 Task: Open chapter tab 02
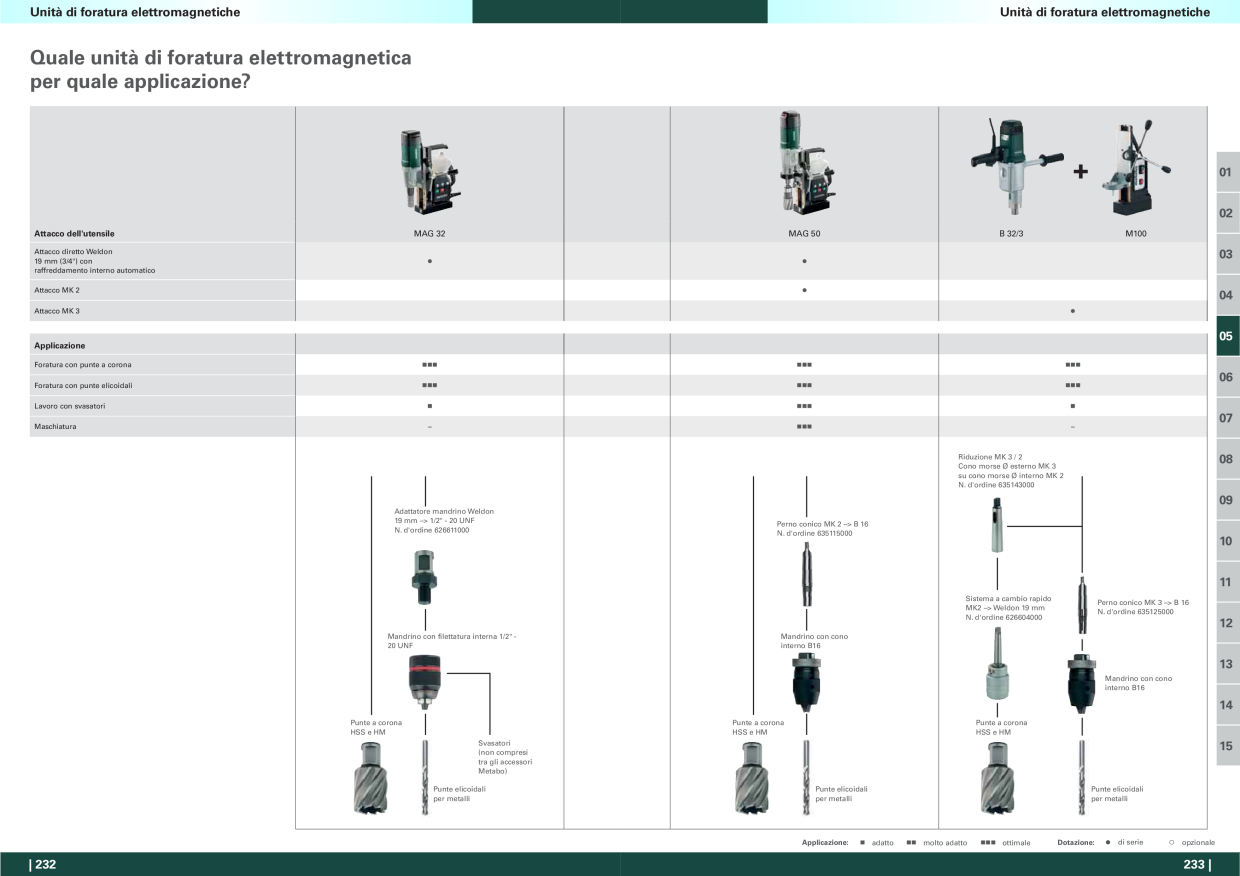[x=1227, y=213]
